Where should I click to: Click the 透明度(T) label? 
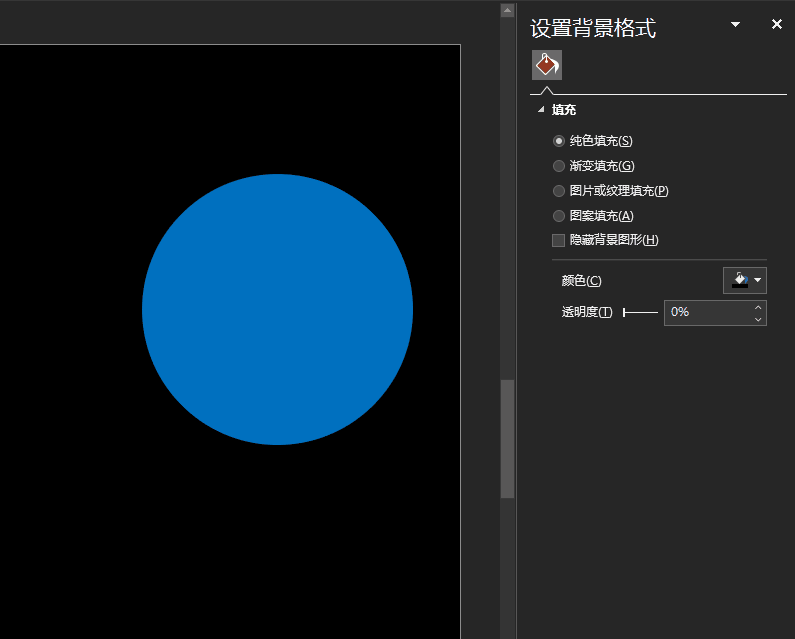click(x=587, y=312)
